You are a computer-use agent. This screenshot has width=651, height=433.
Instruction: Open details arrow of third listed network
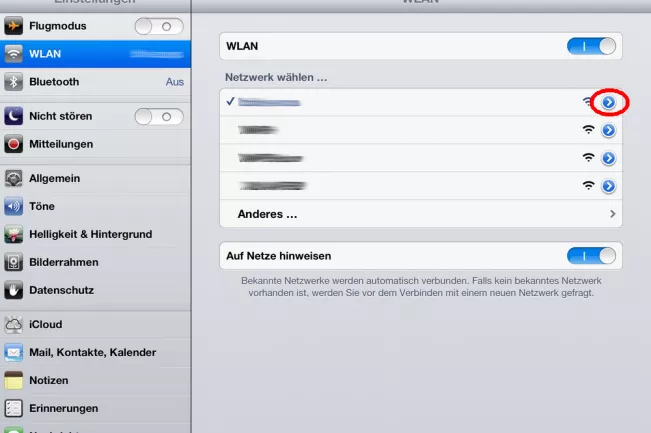point(609,158)
